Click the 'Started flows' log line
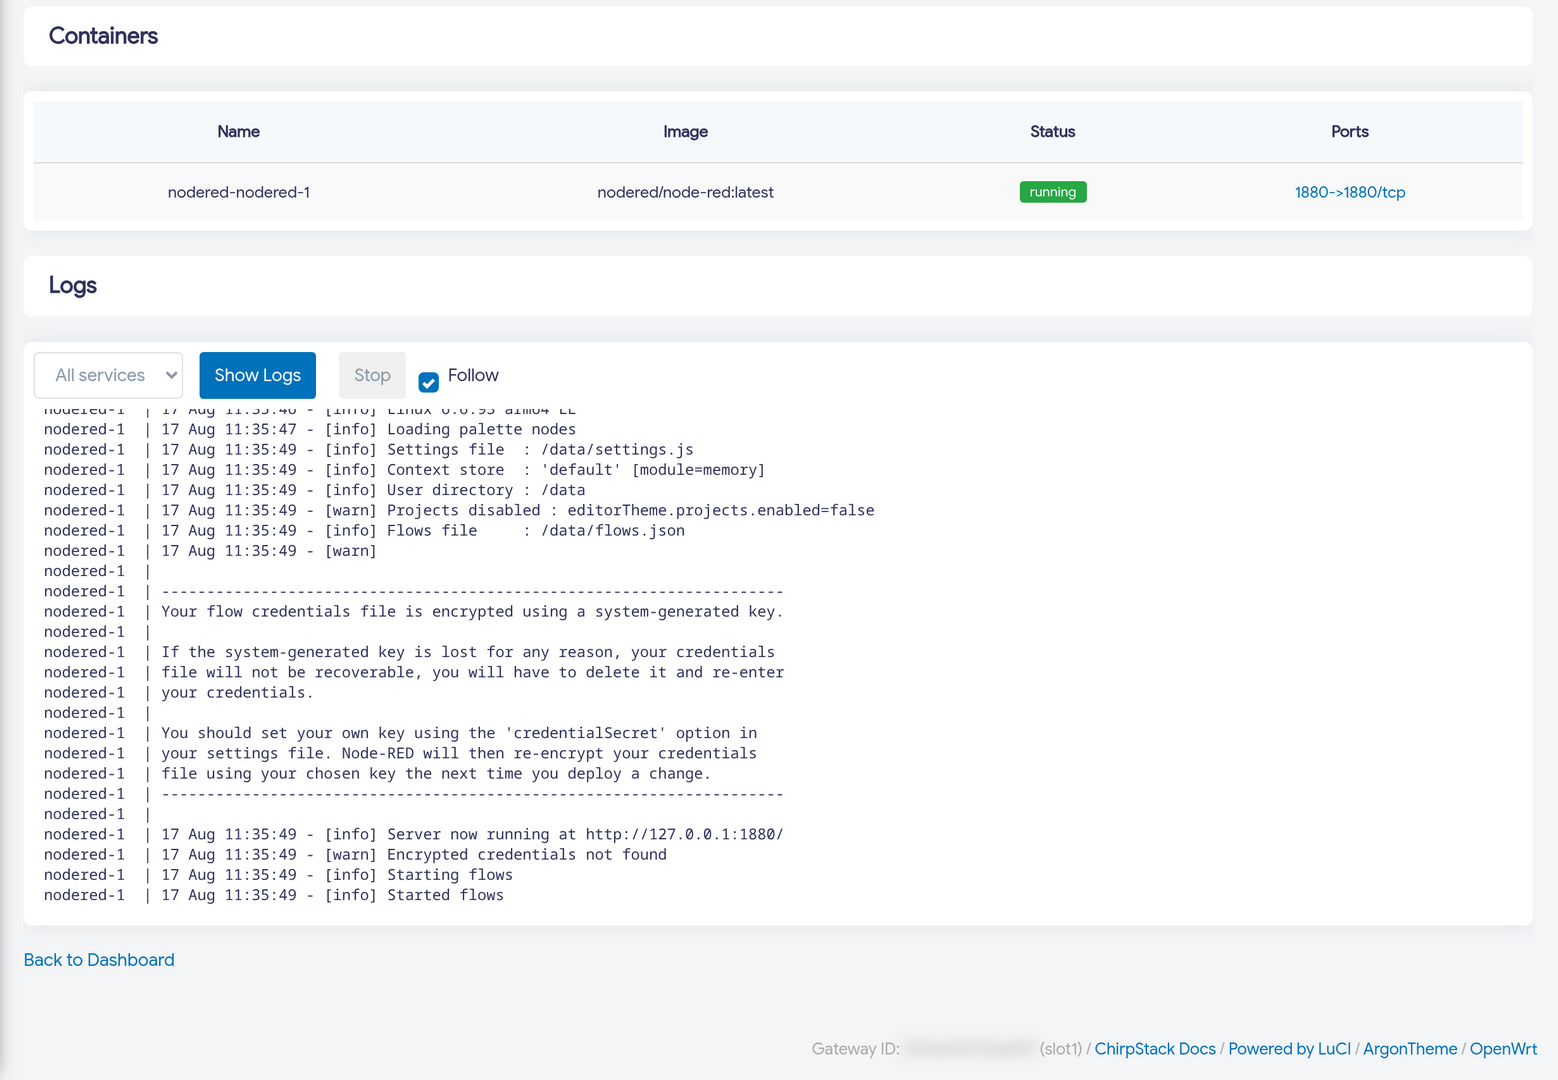Screen dimensions: 1558x1080 click(274, 895)
